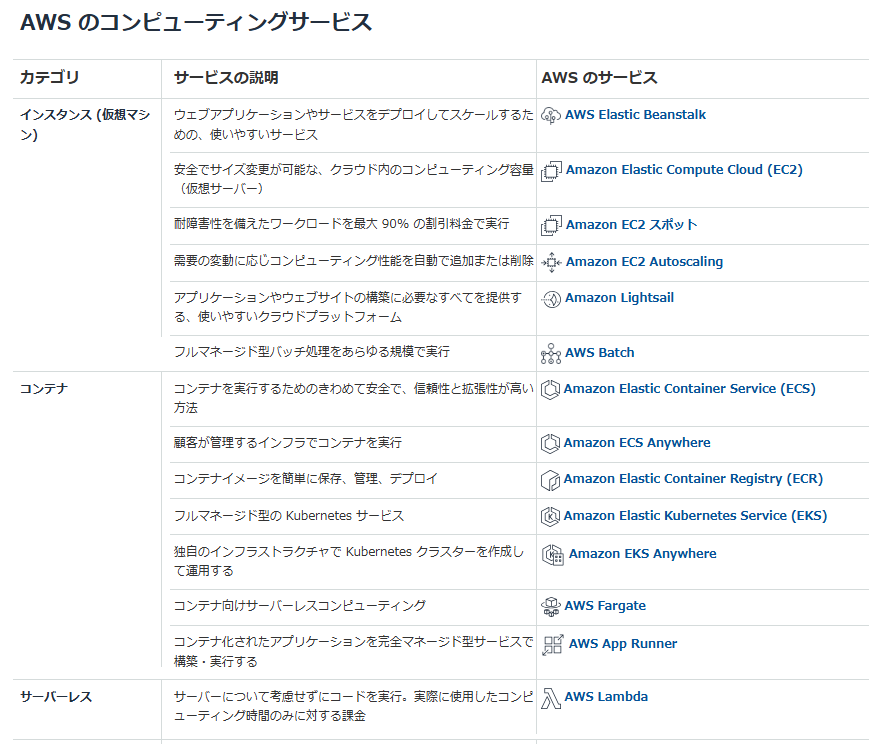The height and width of the screenshot is (744, 869).
Task: Go to Amazon EC2 Autoscaling page
Action: (644, 262)
